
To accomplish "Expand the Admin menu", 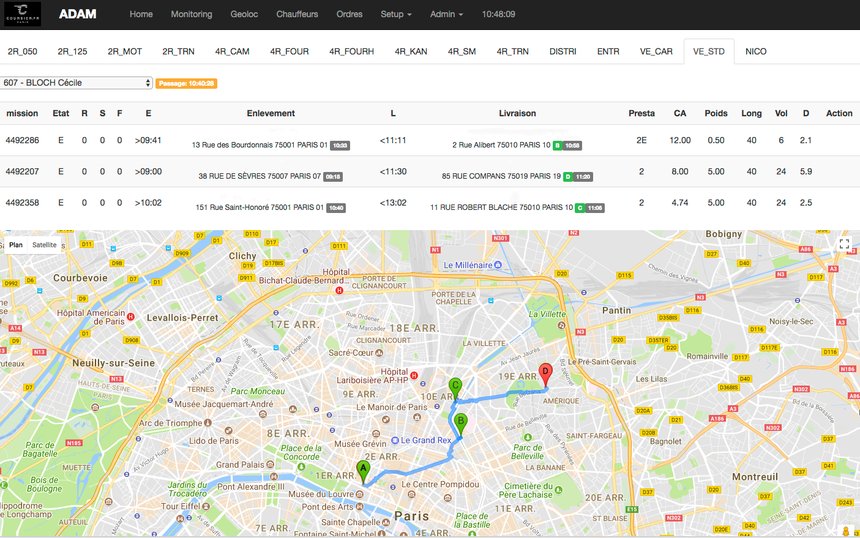I will (x=446, y=14).
